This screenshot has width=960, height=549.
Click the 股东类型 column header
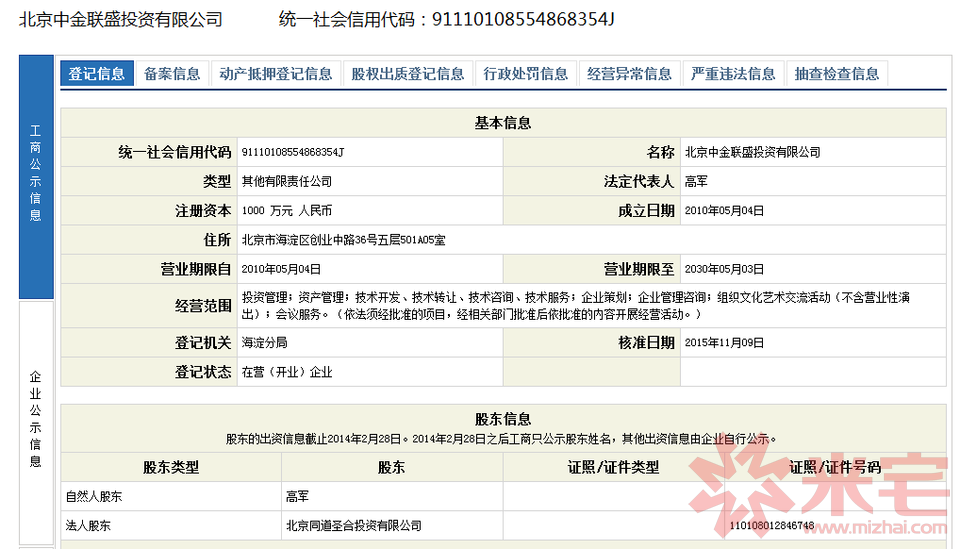pos(171,467)
